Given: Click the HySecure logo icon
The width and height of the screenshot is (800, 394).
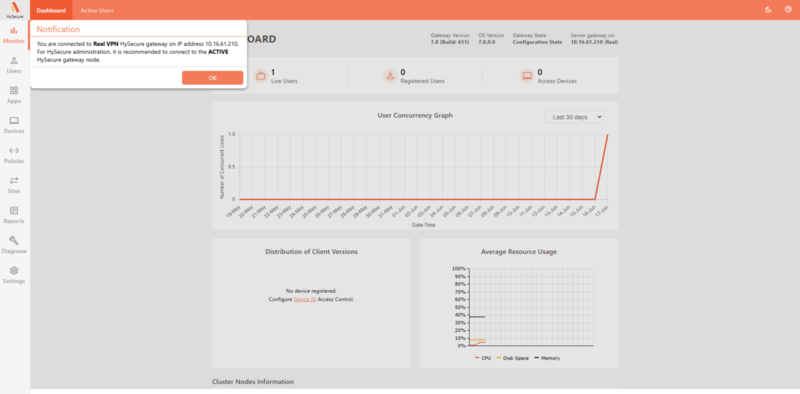Looking at the screenshot, I should pyautogui.click(x=15, y=8).
